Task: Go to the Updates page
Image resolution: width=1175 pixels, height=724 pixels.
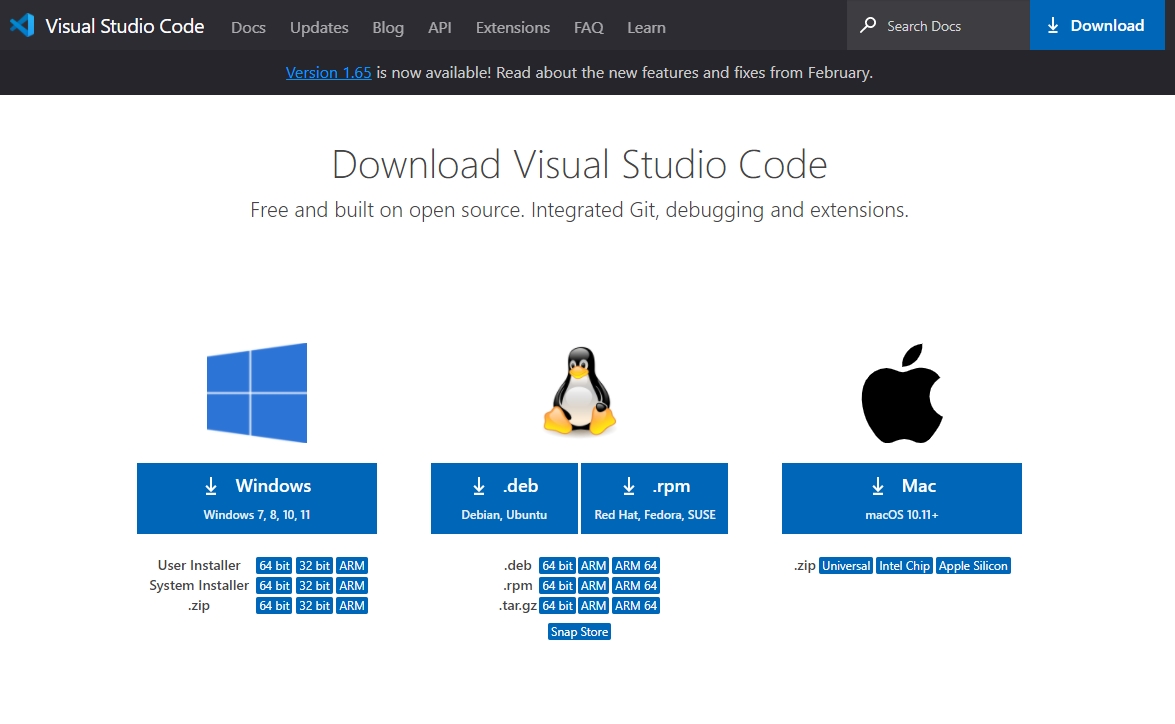Action: 319,27
